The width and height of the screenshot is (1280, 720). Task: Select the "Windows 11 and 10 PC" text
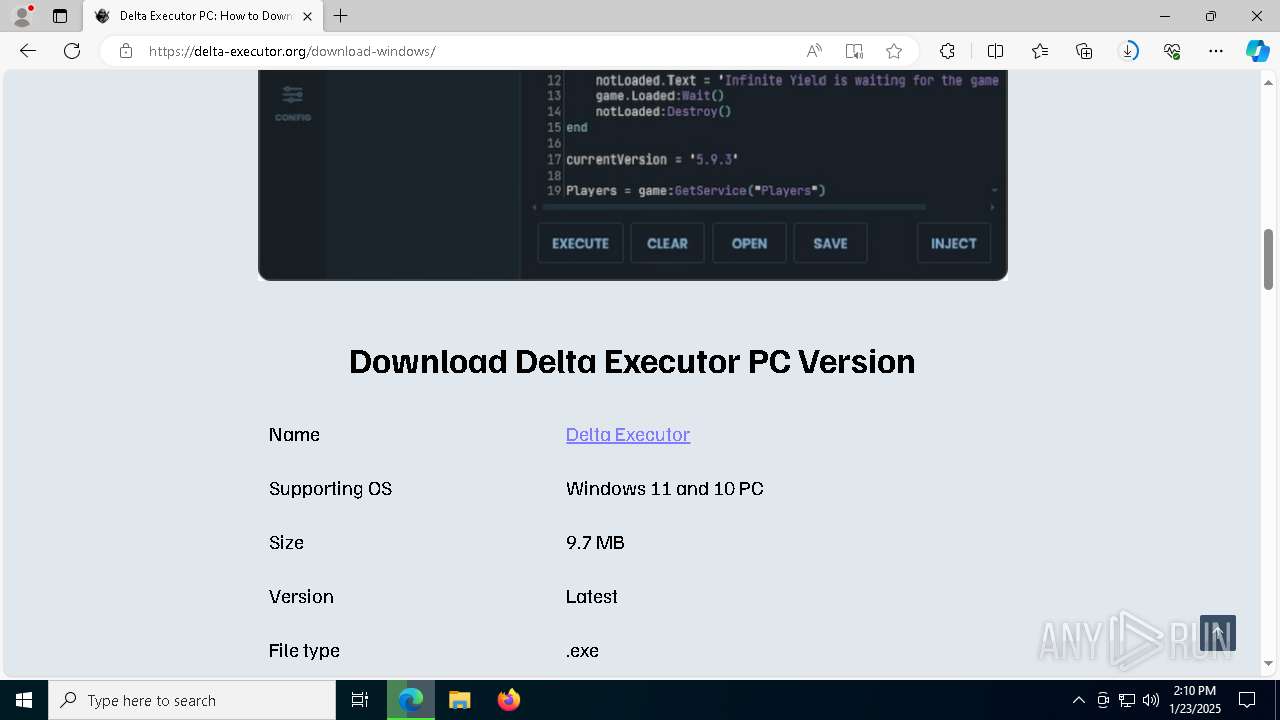[665, 489]
